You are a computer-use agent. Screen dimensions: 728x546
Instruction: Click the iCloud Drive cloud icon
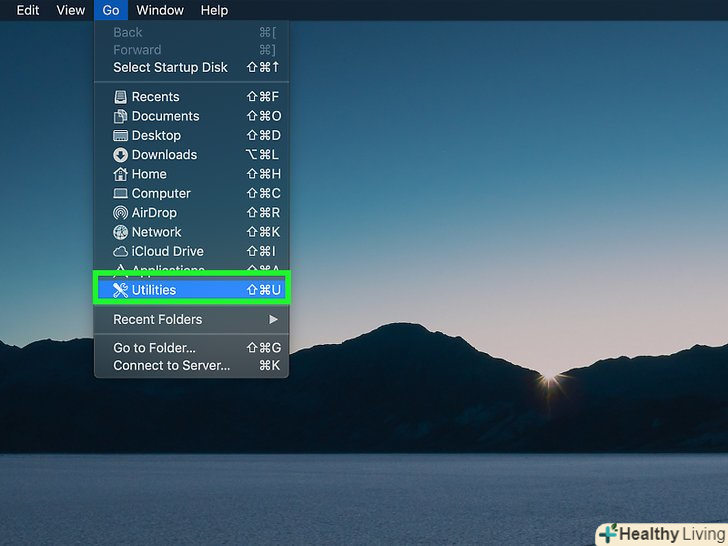point(120,252)
